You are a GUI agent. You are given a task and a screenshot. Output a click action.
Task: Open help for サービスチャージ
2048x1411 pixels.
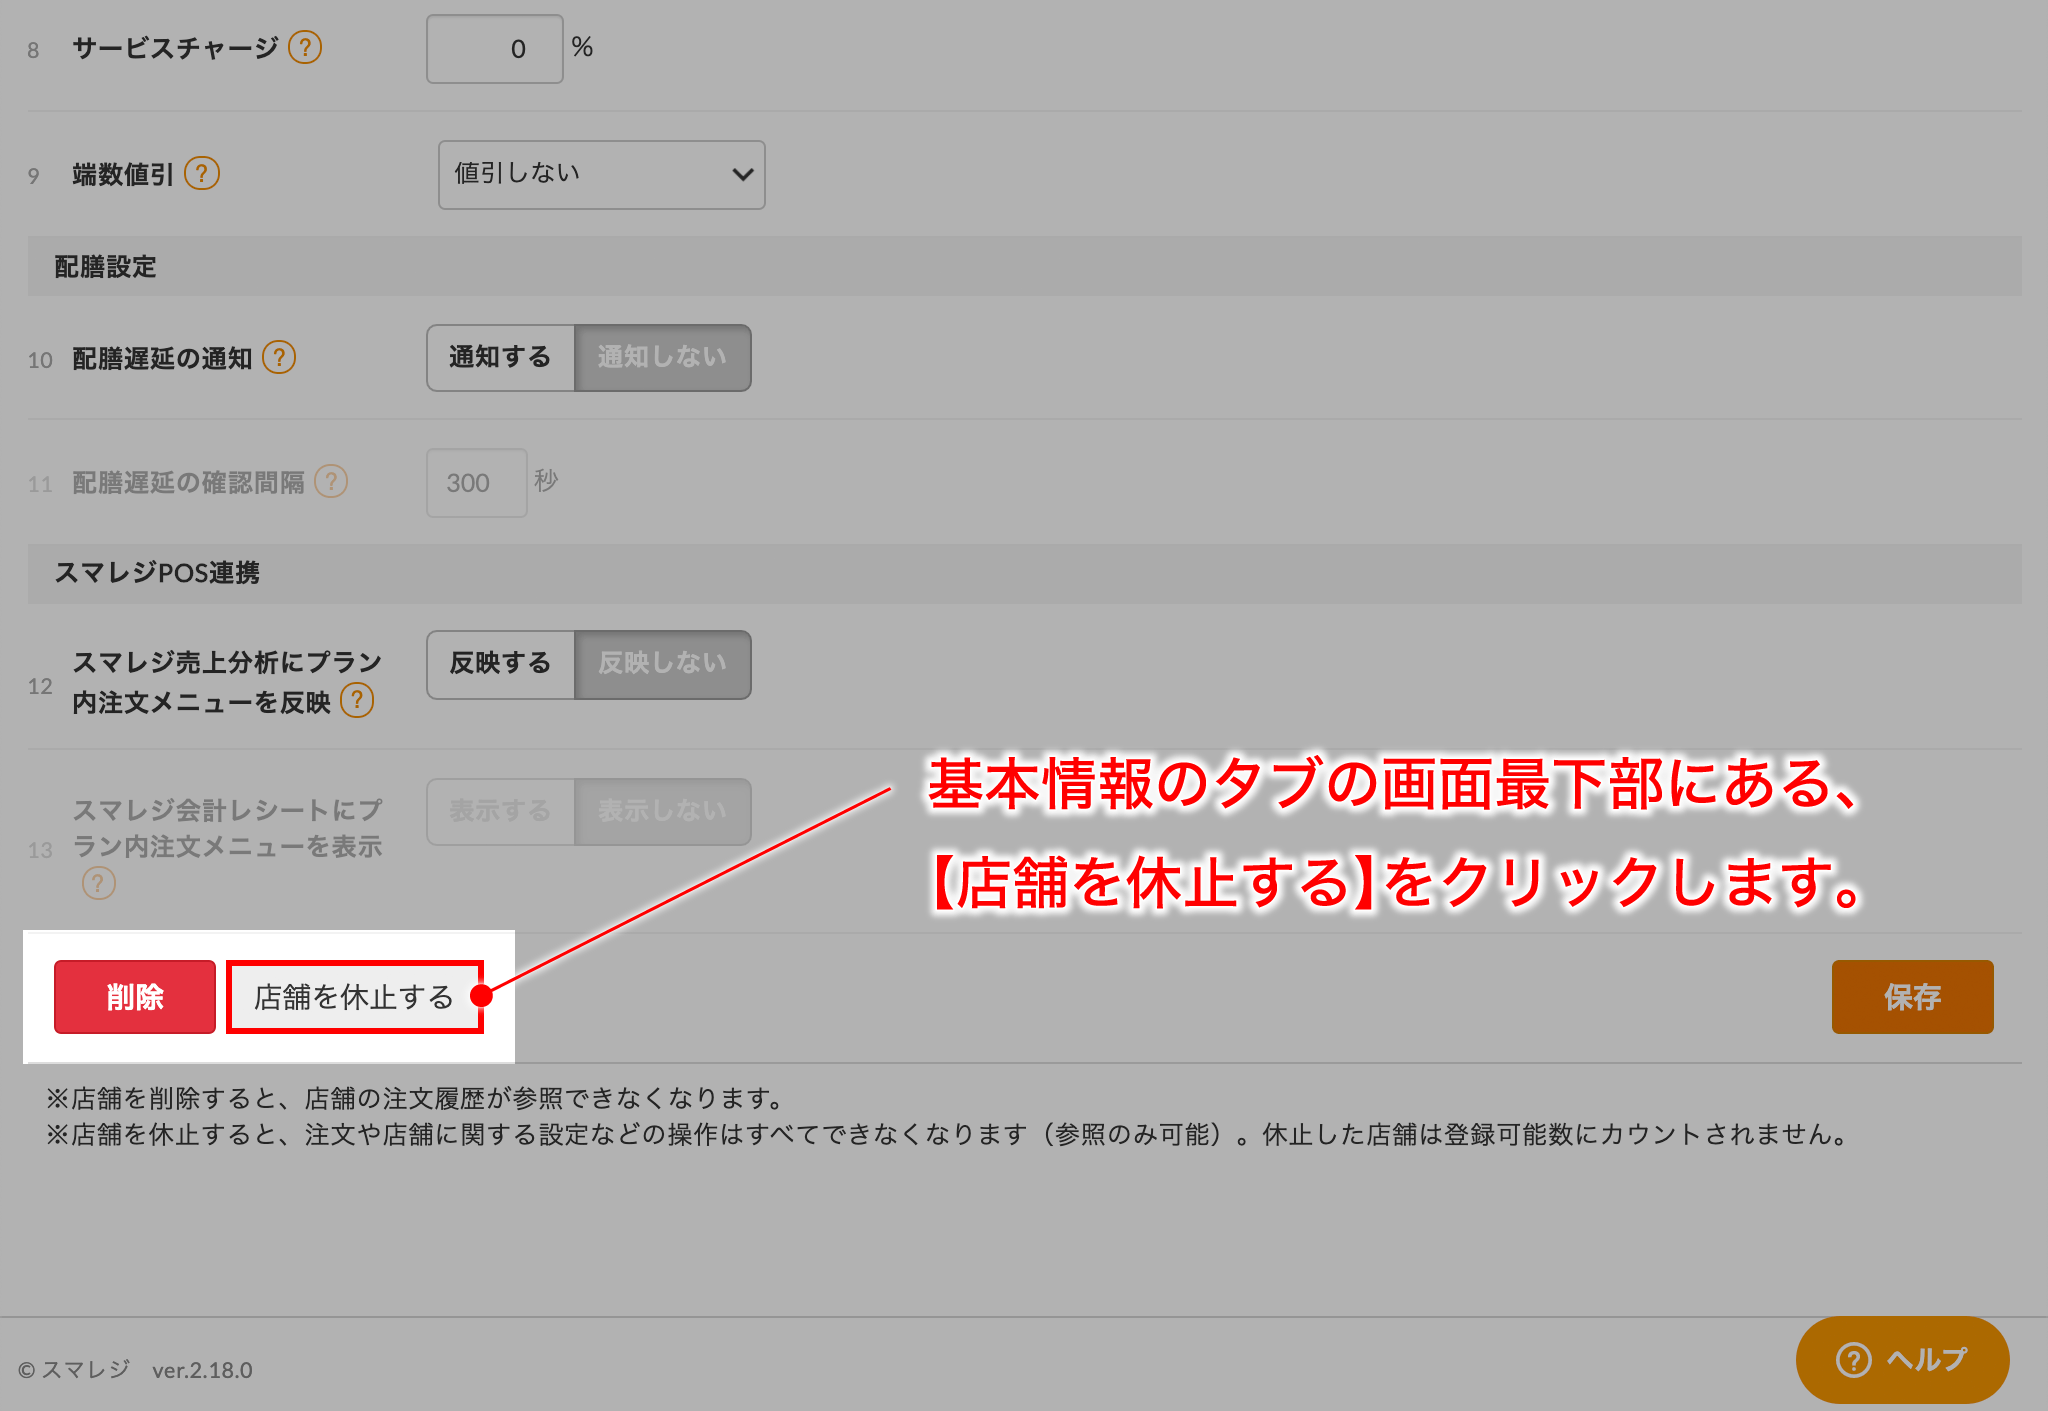click(x=306, y=47)
